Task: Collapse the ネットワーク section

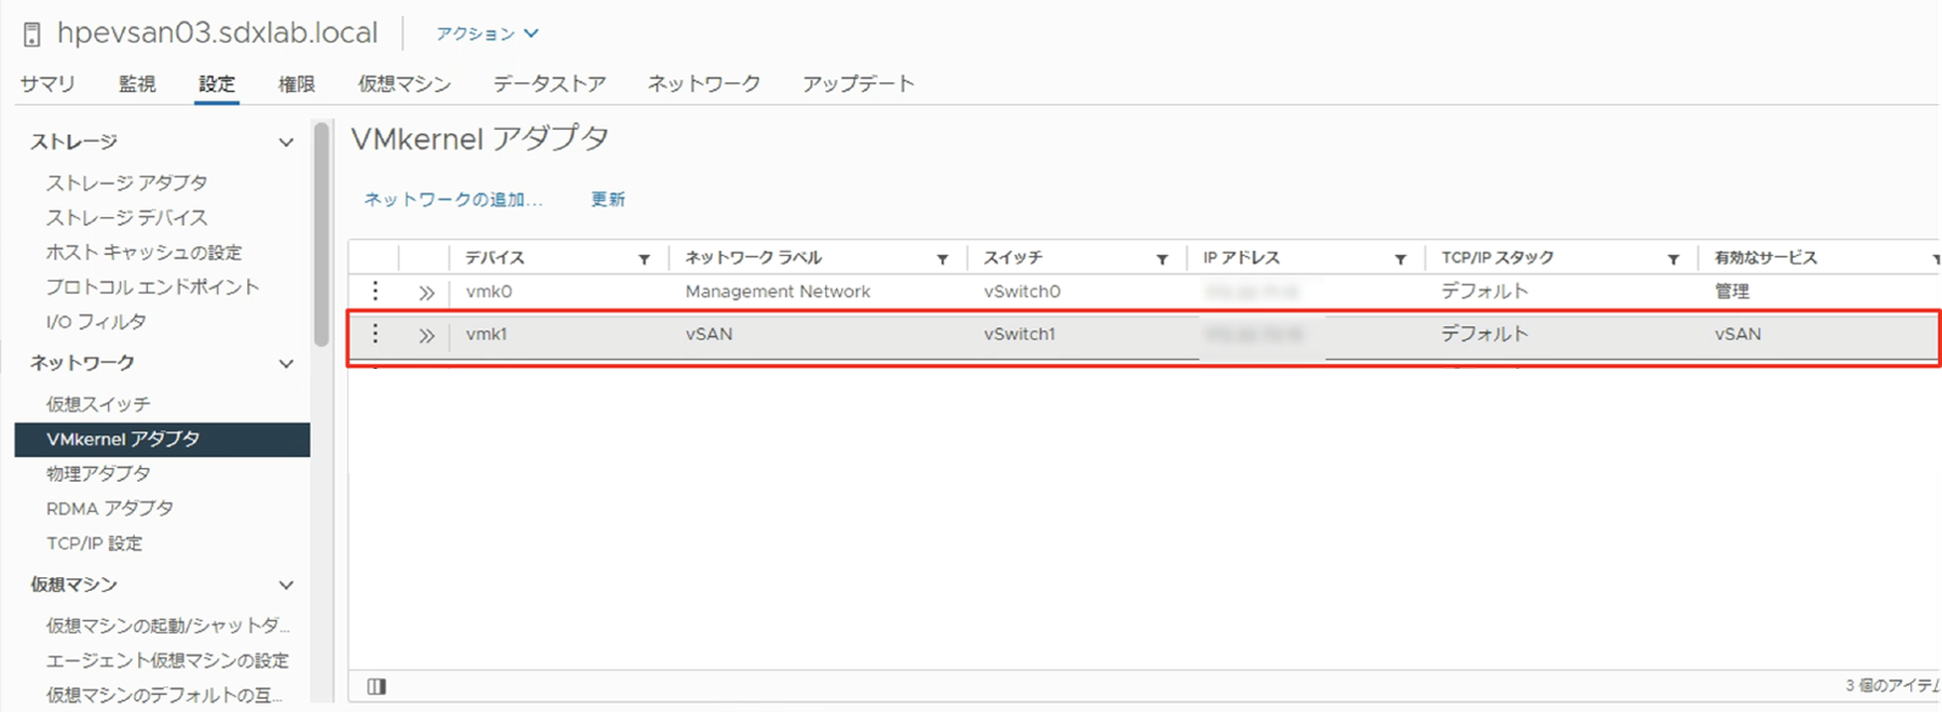Action: click(286, 363)
